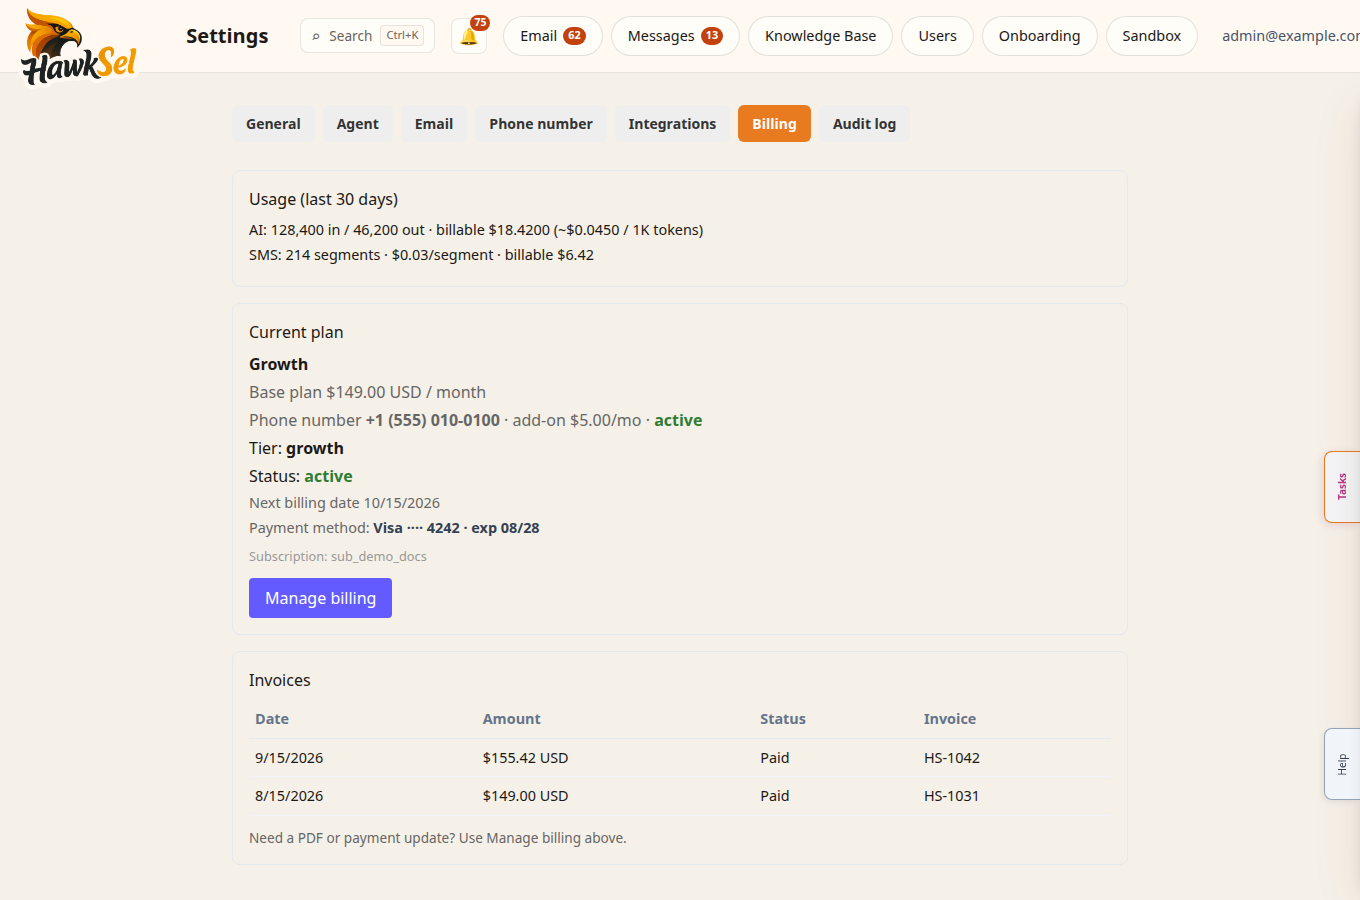This screenshot has width=1360, height=900.
Task: Click the Email unread badge 62
Action: click(x=574, y=36)
